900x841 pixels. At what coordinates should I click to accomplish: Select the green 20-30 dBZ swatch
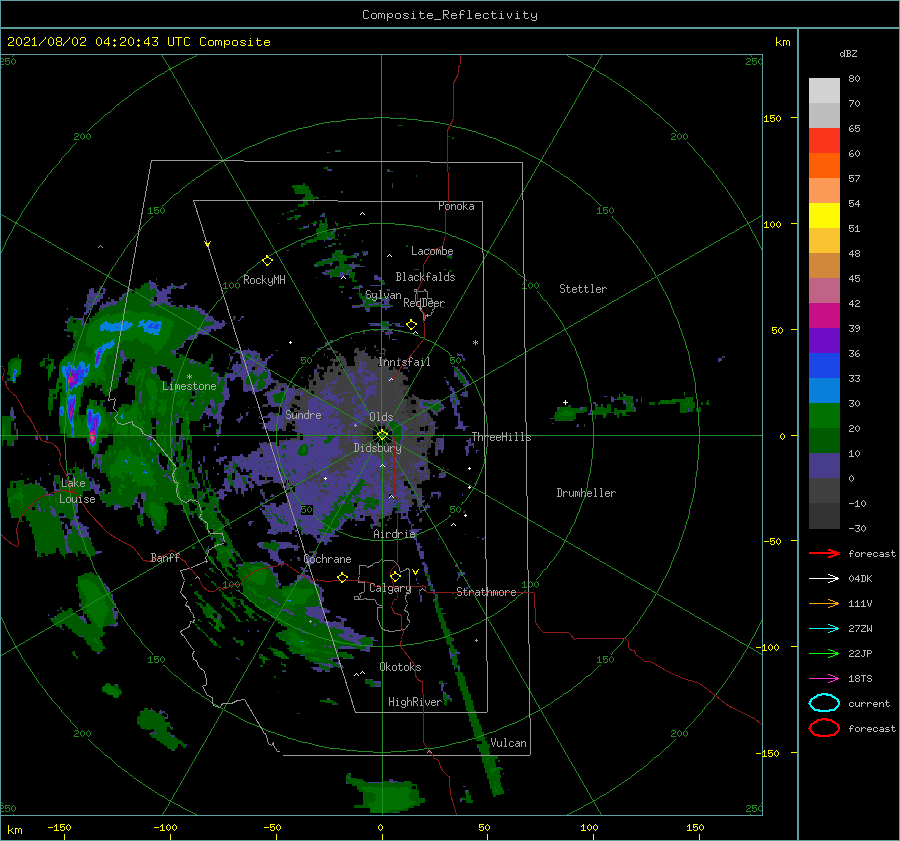pos(824,416)
